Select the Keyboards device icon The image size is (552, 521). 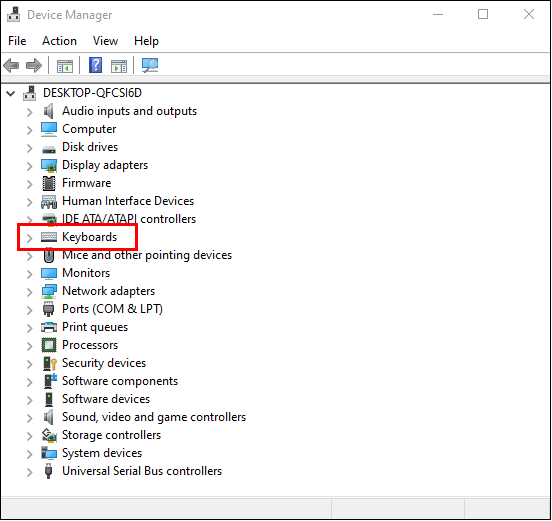[x=49, y=237]
